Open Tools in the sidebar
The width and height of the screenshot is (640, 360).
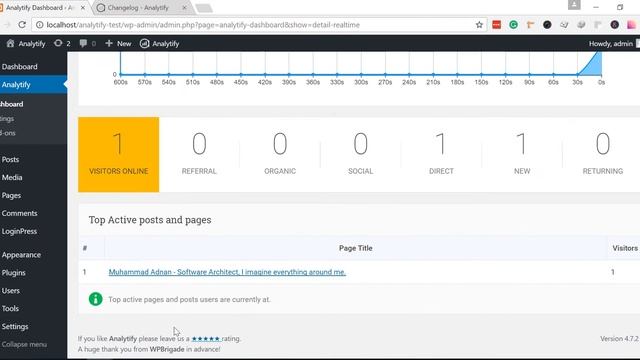(x=10, y=309)
